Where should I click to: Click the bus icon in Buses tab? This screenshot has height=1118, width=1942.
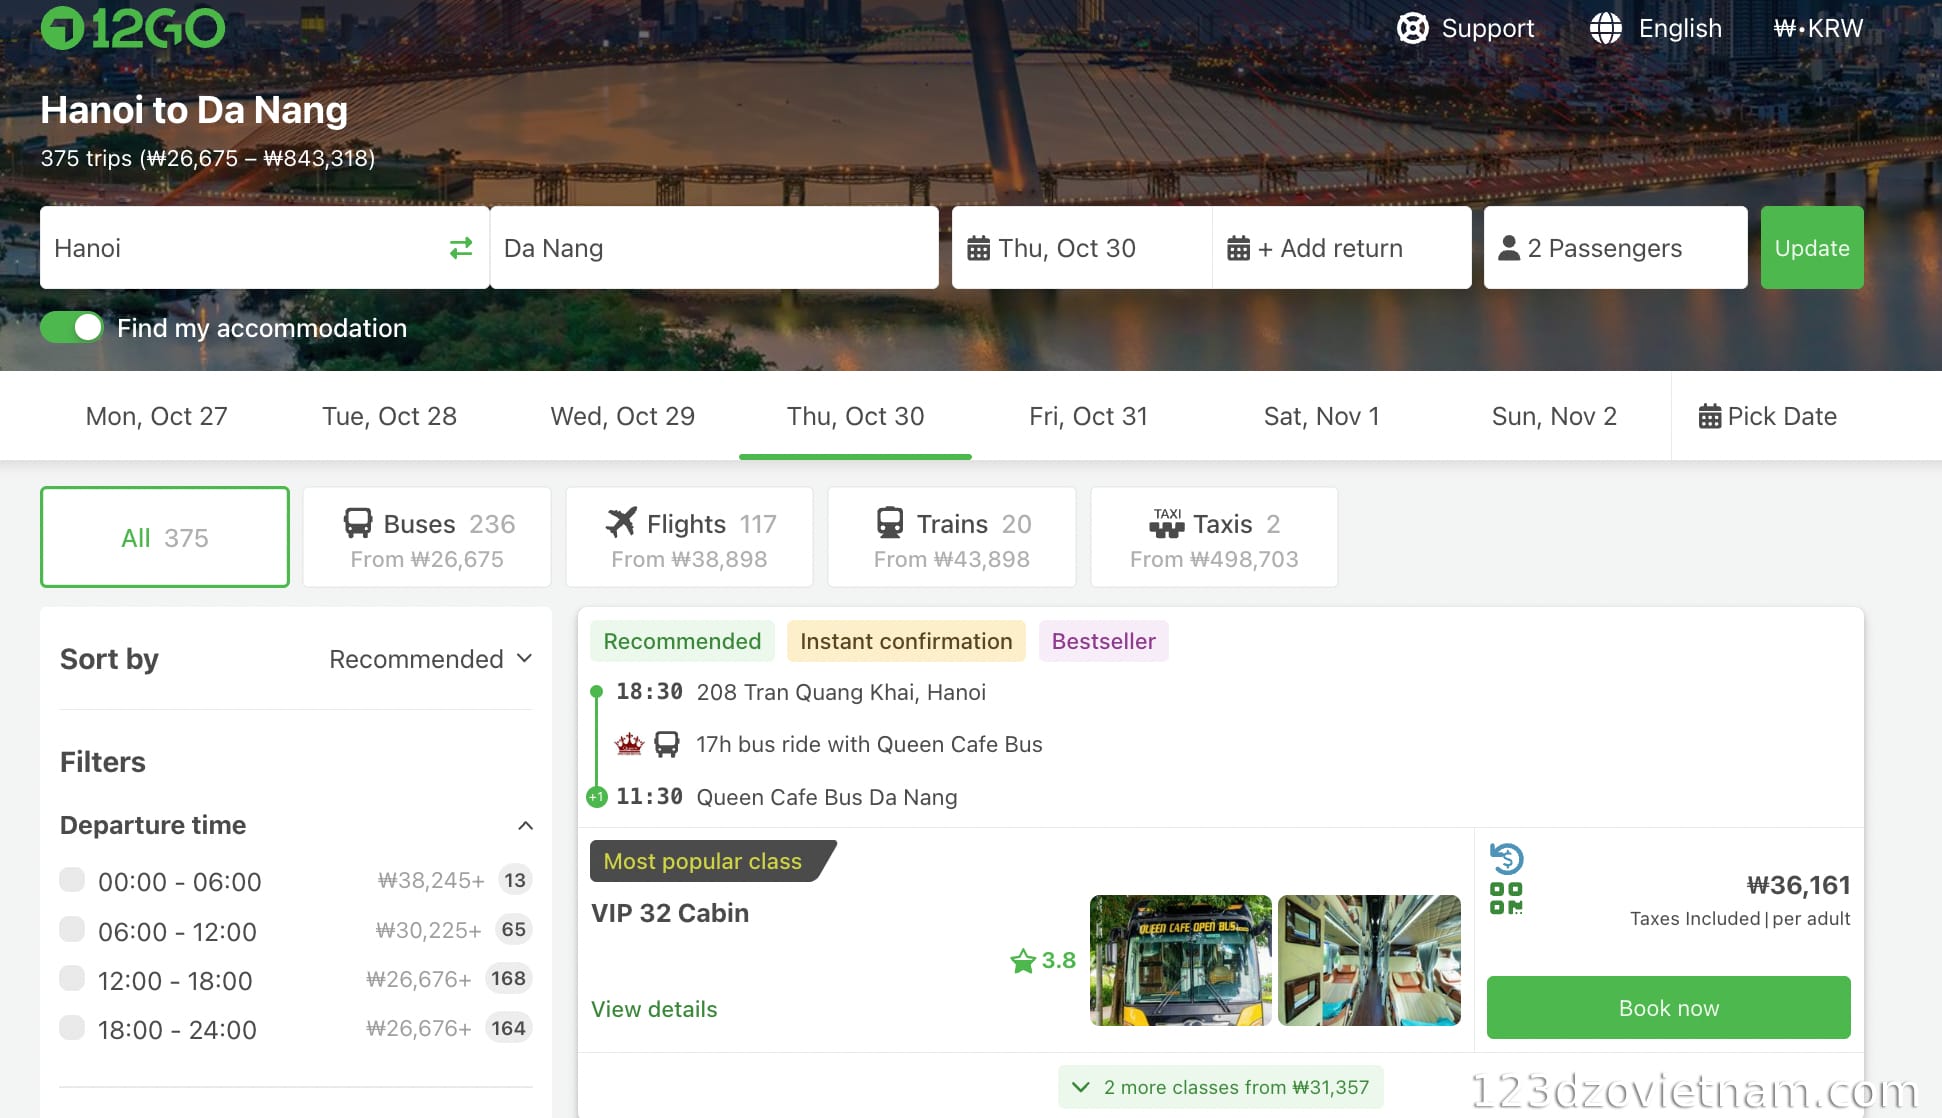pos(358,523)
